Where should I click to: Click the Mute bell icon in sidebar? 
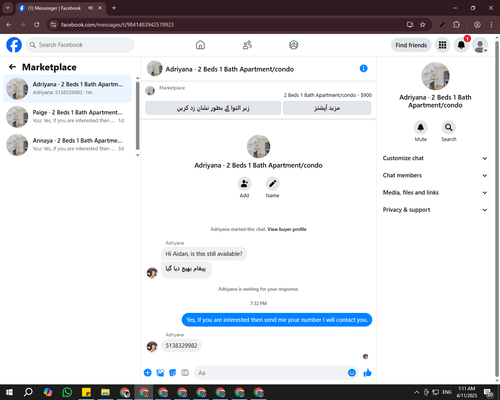(421, 127)
